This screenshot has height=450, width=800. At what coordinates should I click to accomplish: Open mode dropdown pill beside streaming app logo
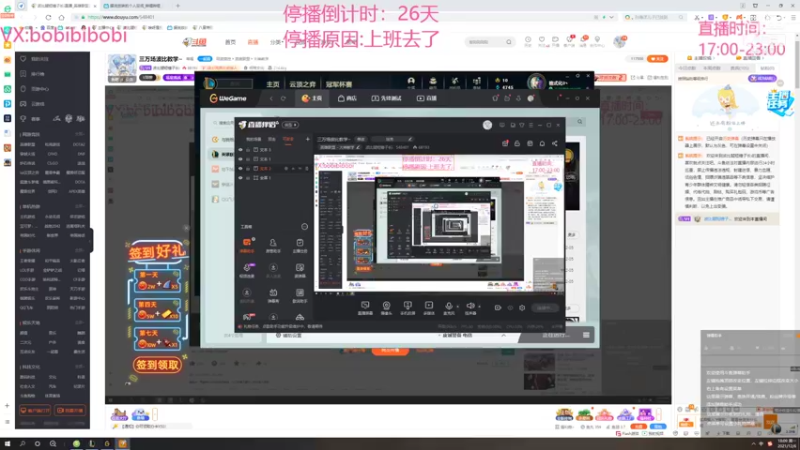click(291, 125)
